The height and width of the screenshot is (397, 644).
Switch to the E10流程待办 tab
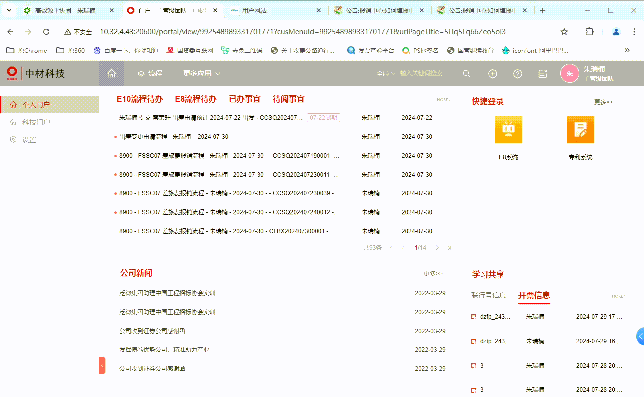140,99
